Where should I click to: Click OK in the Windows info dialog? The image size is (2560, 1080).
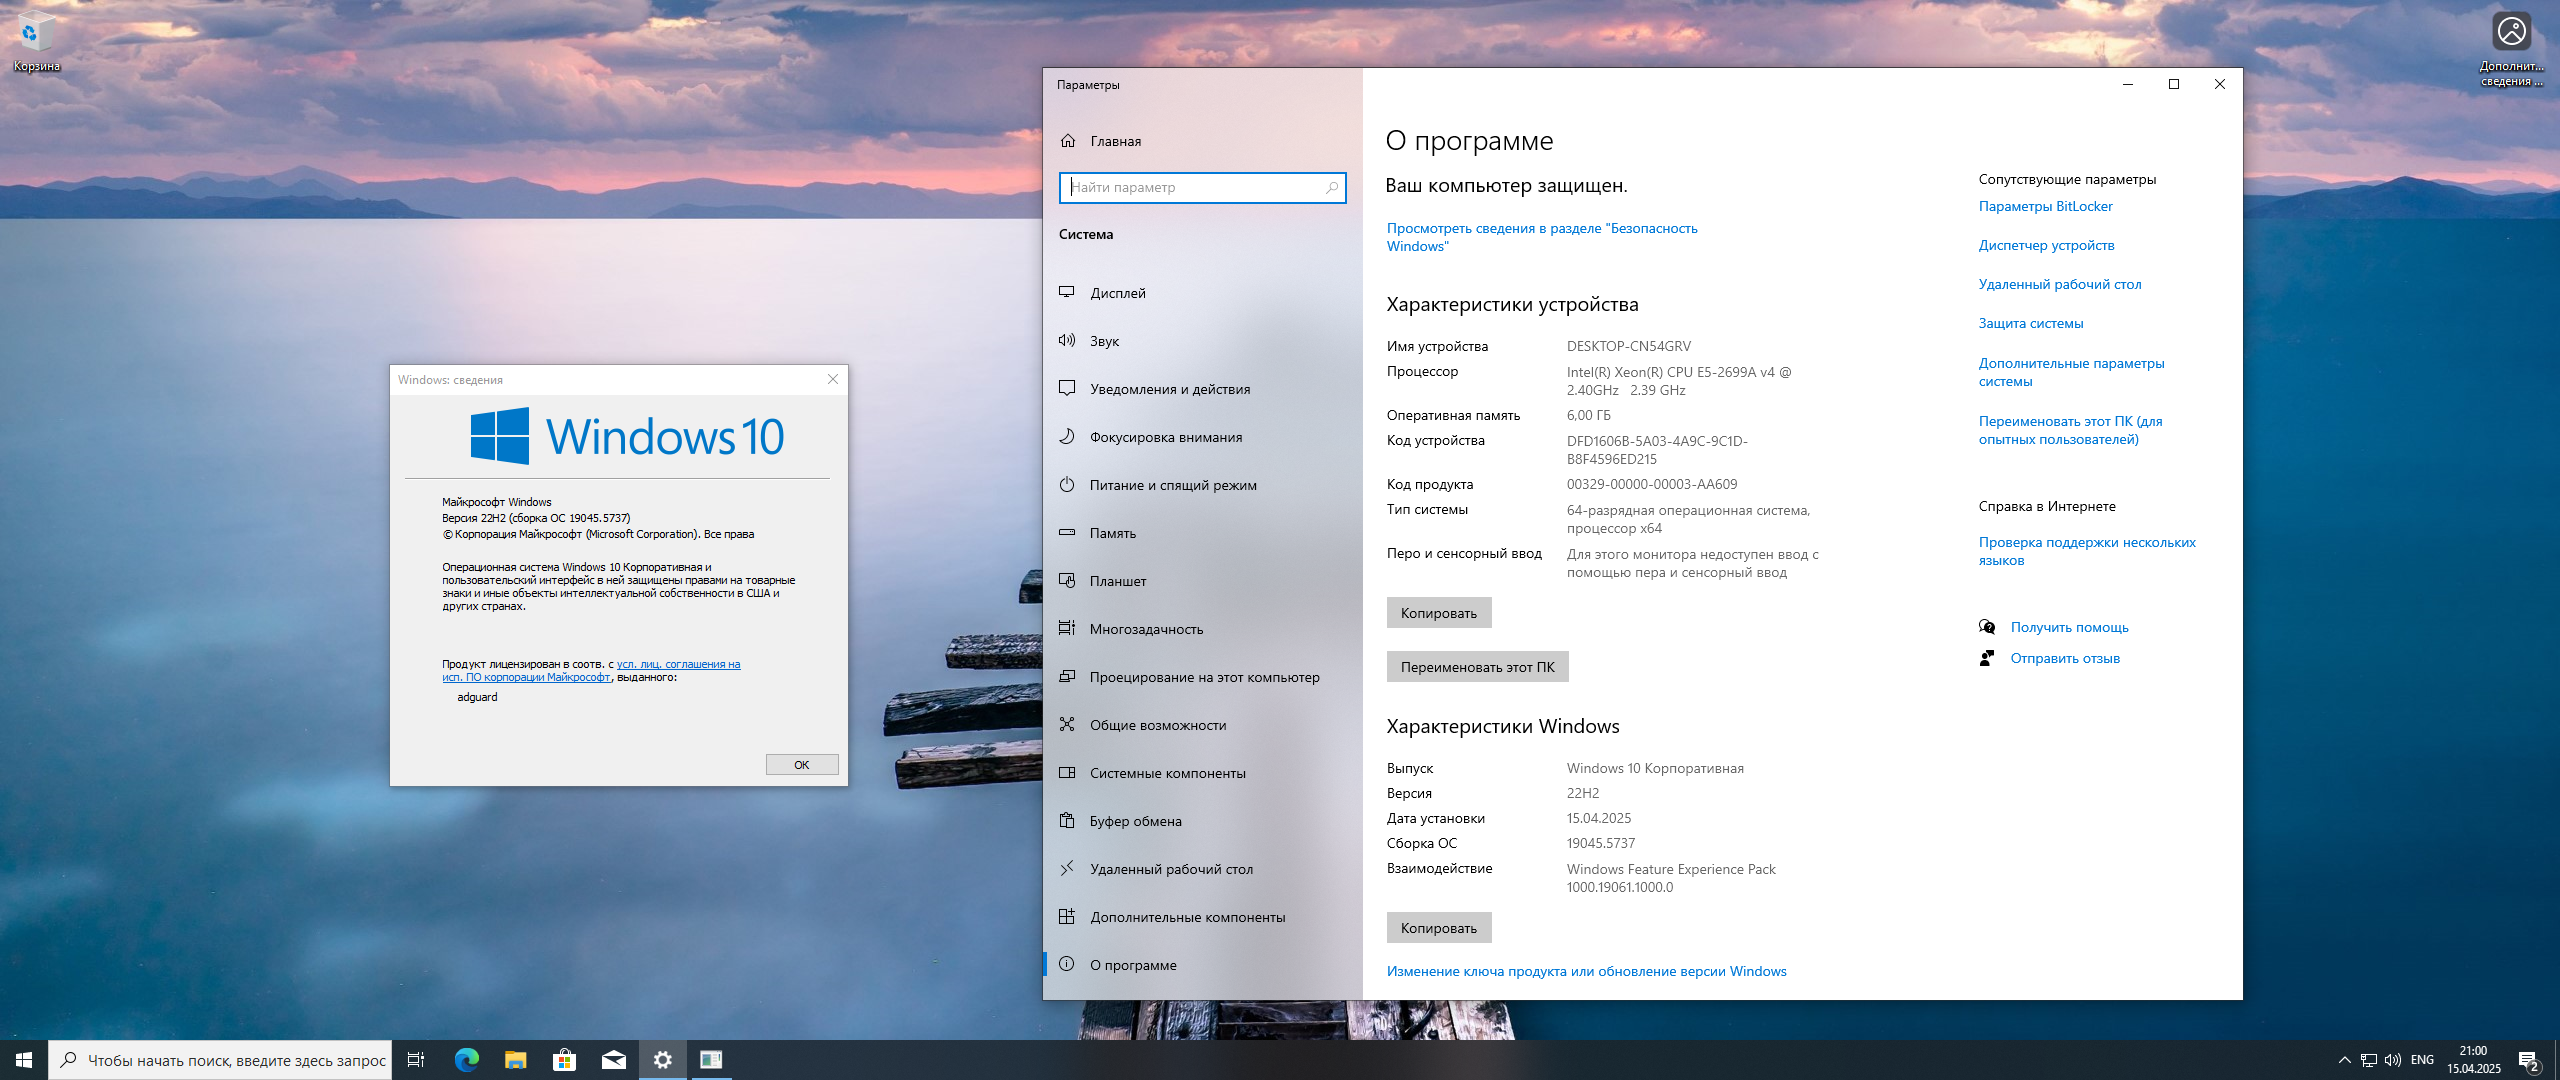point(801,765)
